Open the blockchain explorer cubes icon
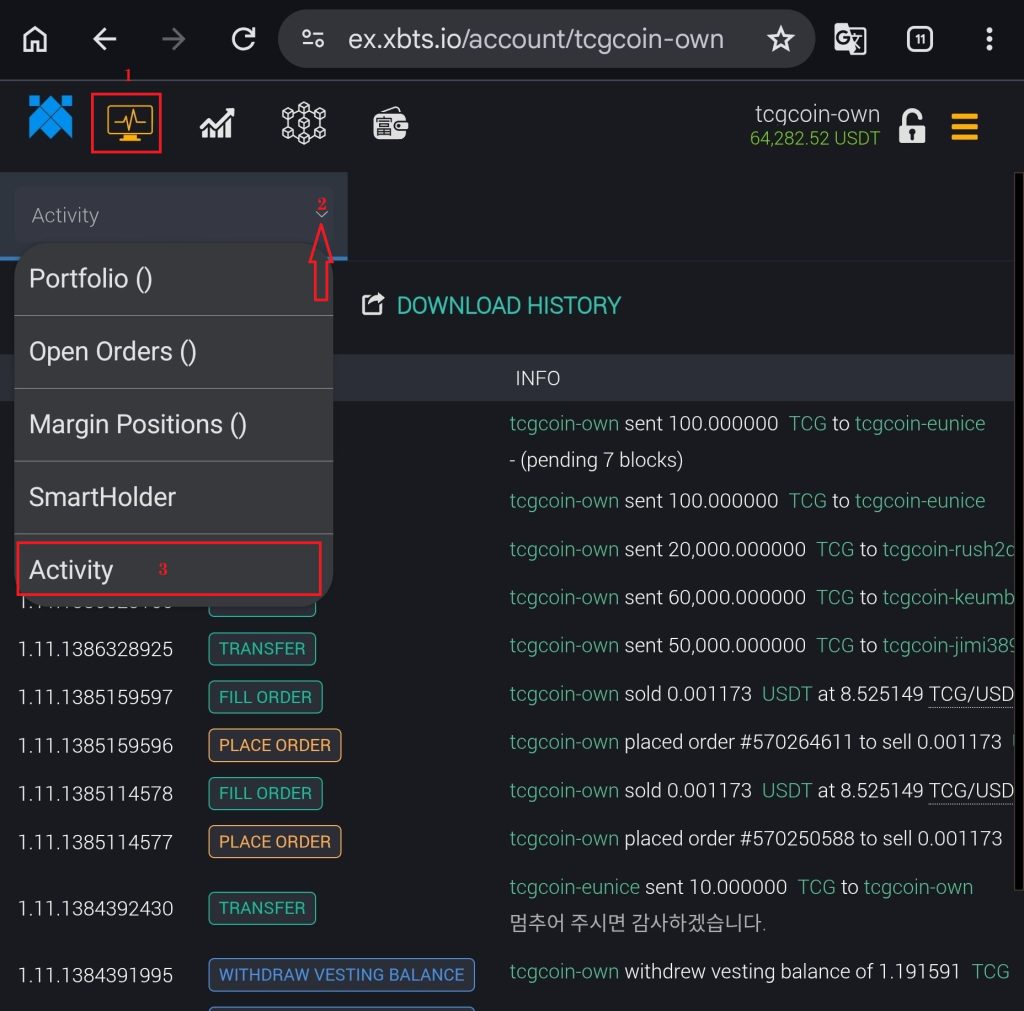The height and width of the screenshot is (1011, 1024). pos(303,124)
